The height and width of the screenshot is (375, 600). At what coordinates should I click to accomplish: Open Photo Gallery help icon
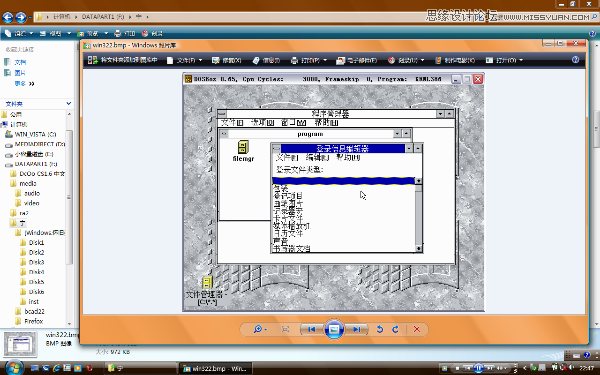575,60
